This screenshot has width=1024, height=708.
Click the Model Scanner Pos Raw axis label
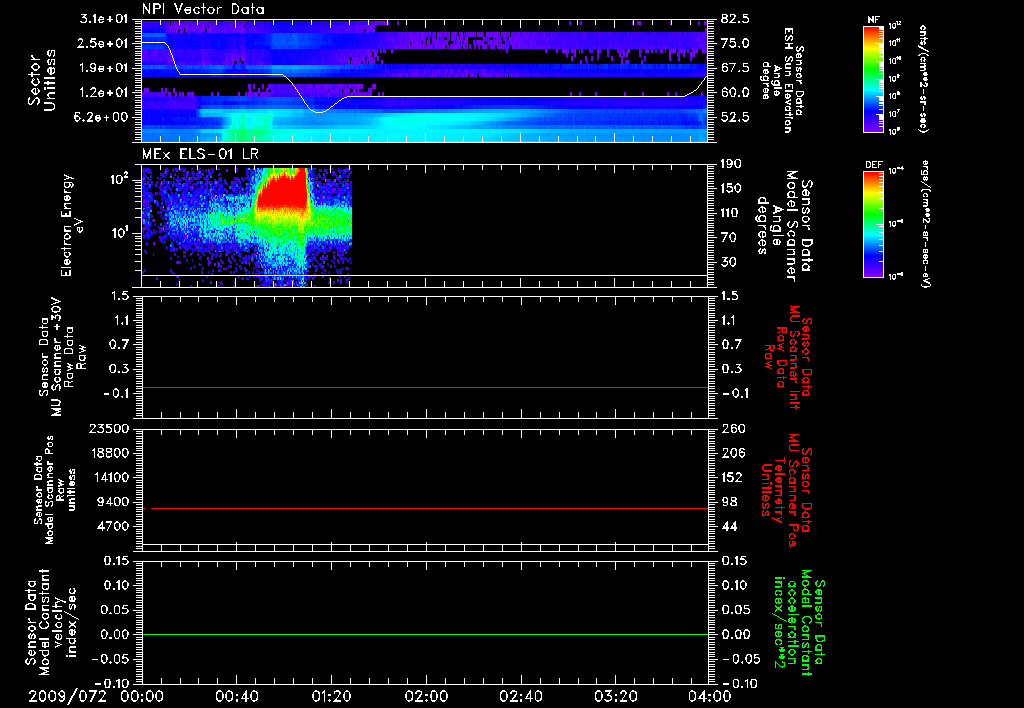pos(56,490)
